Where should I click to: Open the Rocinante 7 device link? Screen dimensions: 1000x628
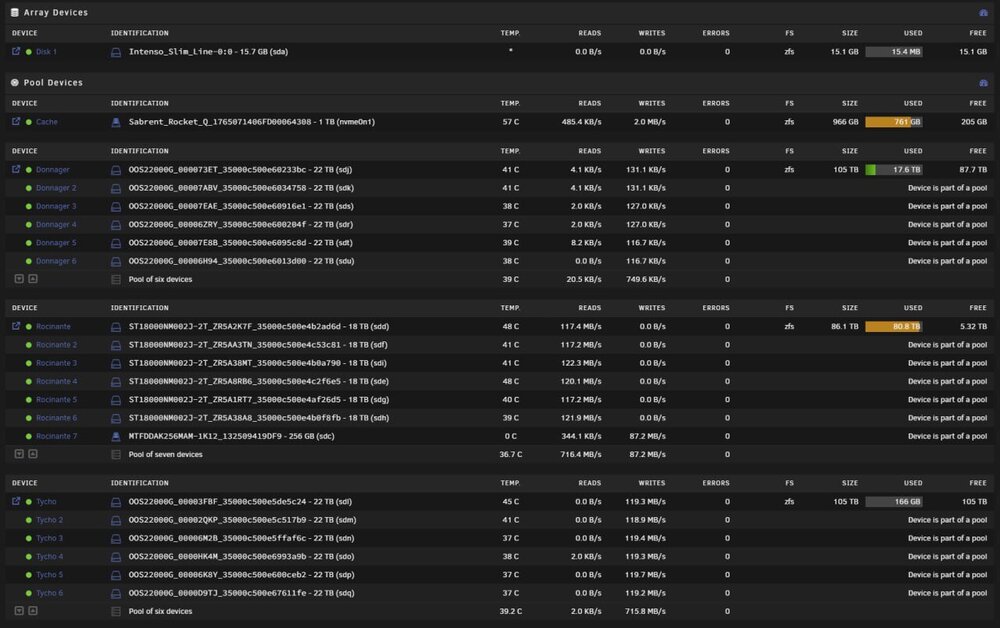click(56, 436)
